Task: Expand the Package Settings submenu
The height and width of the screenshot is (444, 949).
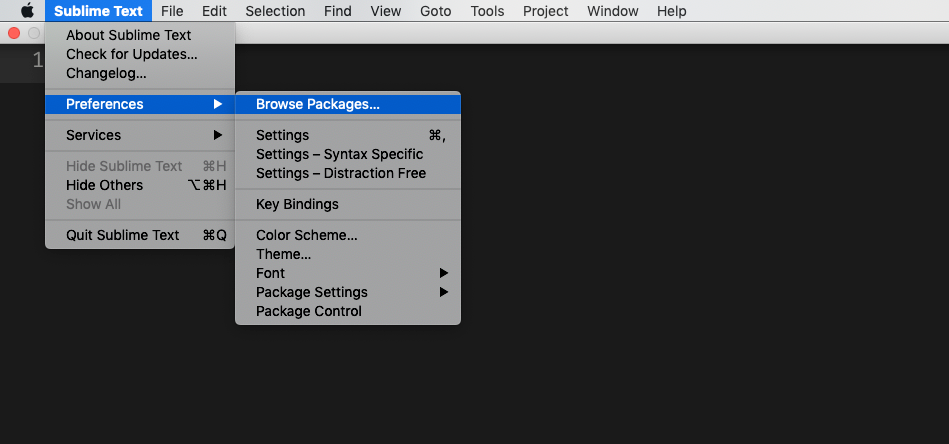Action: pyautogui.click(x=348, y=292)
